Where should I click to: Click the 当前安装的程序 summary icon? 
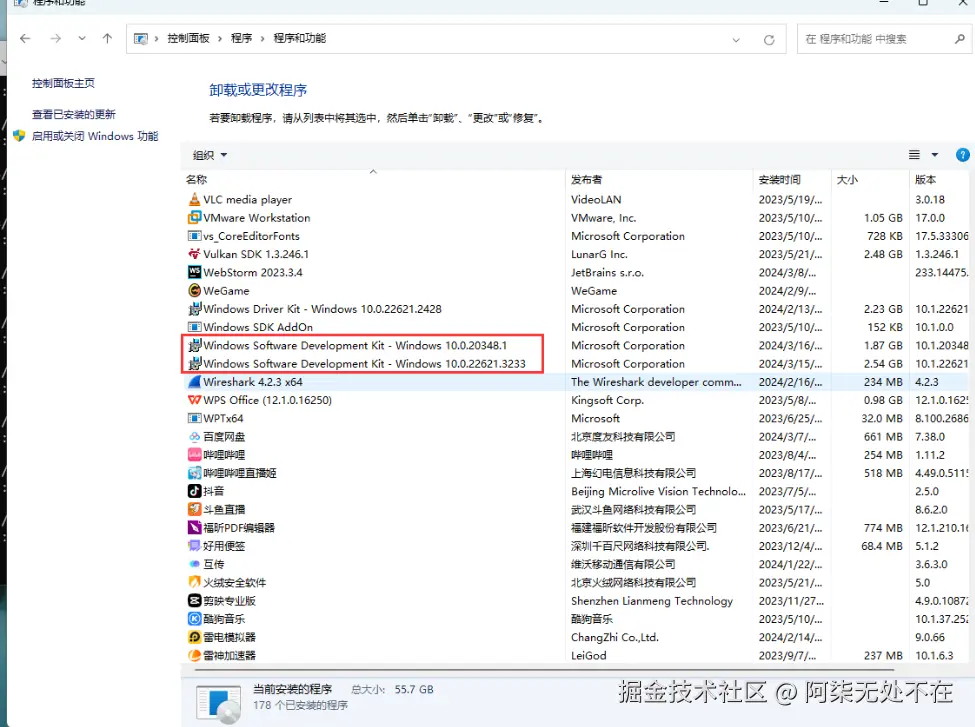pyautogui.click(x=218, y=705)
